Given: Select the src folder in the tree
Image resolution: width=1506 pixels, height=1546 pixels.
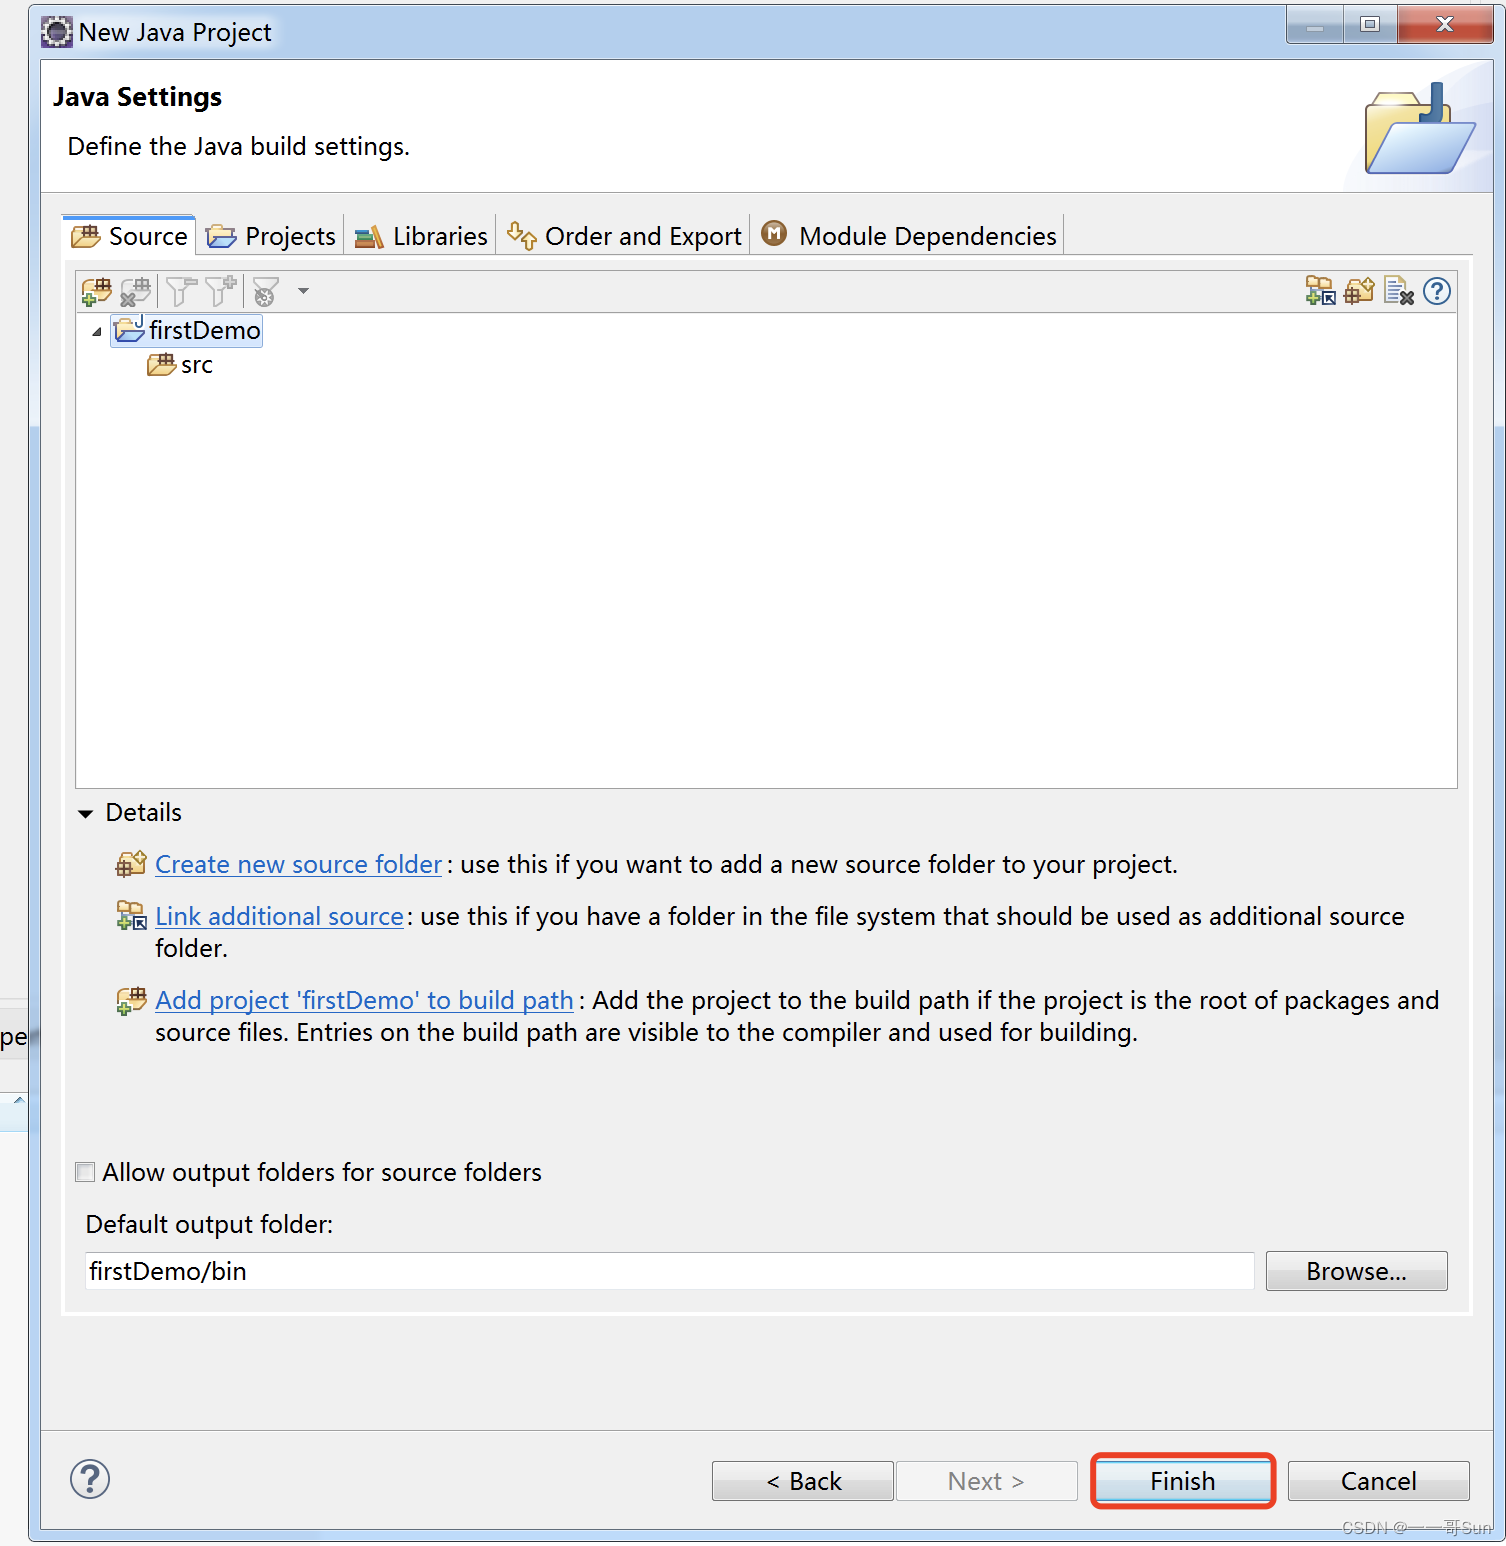Looking at the screenshot, I should 196,365.
